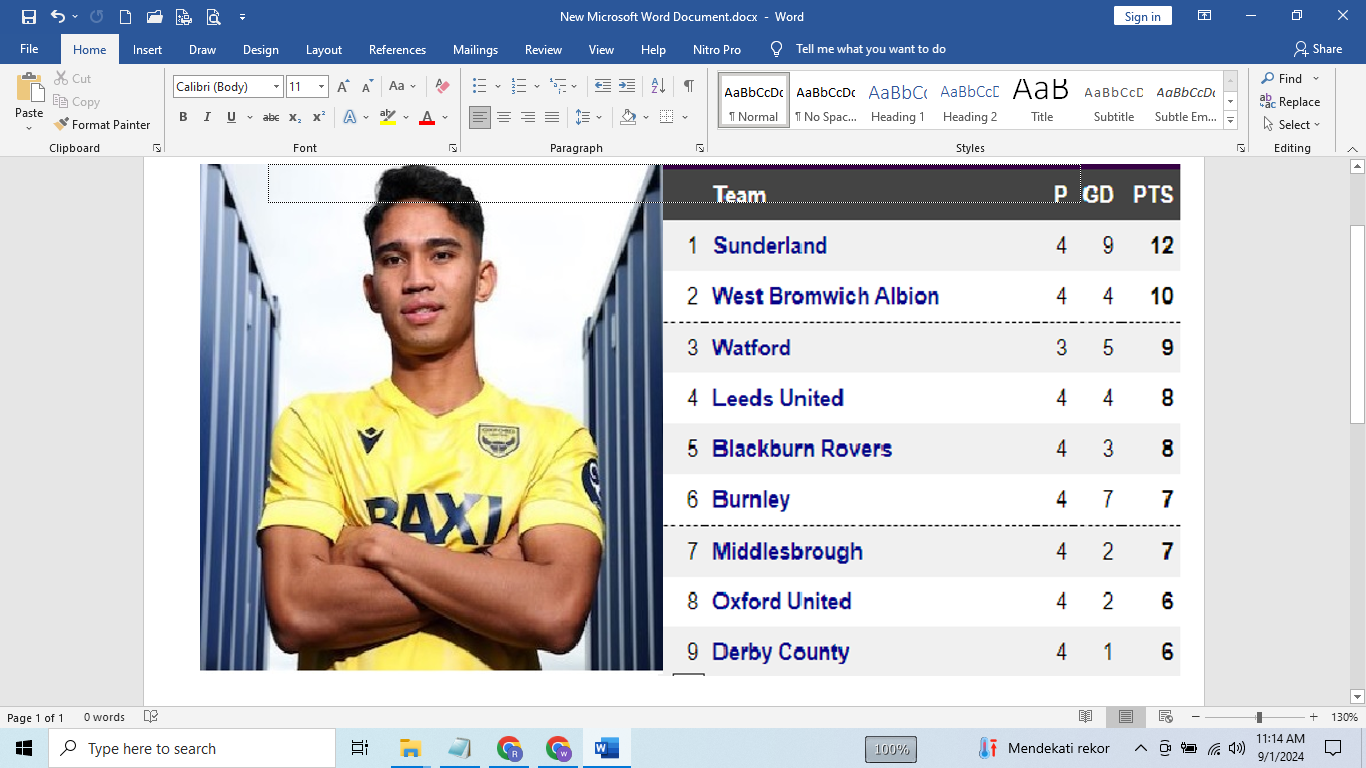The height and width of the screenshot is (768, 1366).
Task: Click the proofing errors icon in status bar
Action: [x=151, y=717]
